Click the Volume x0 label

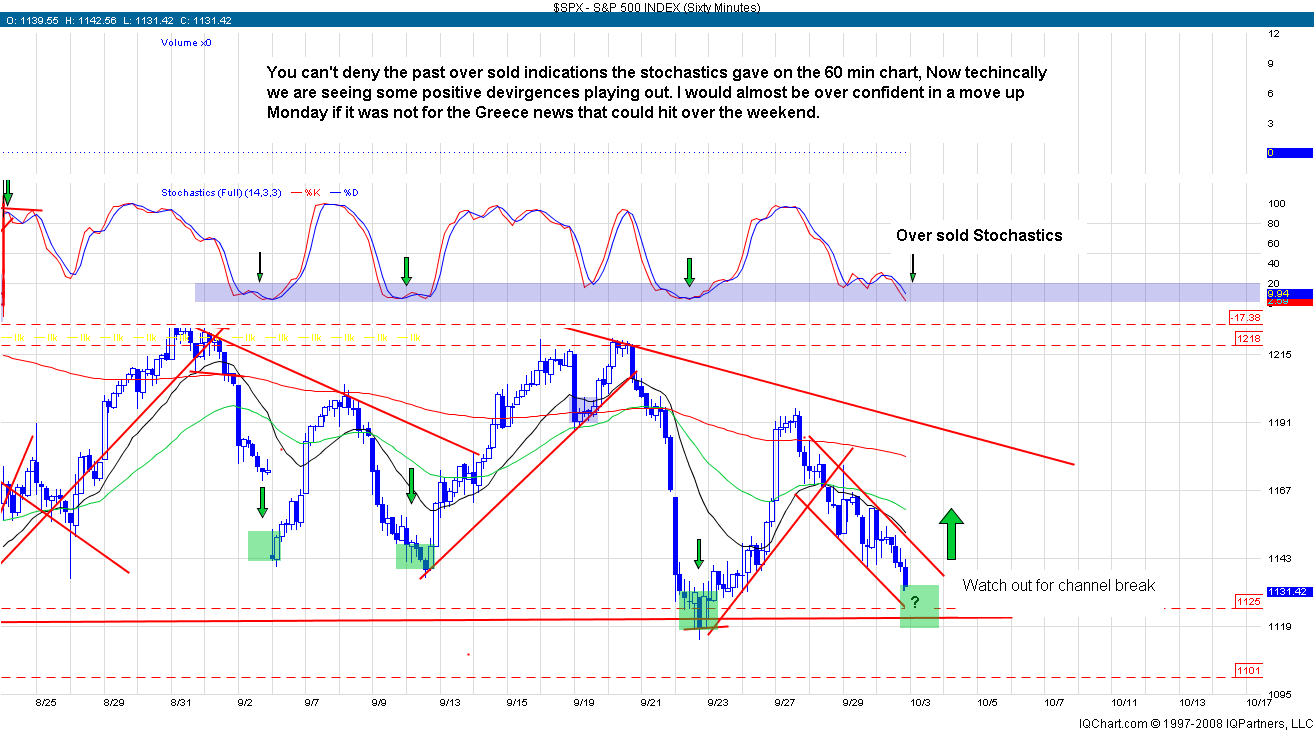pyautogui.click(x=186, y=43)
